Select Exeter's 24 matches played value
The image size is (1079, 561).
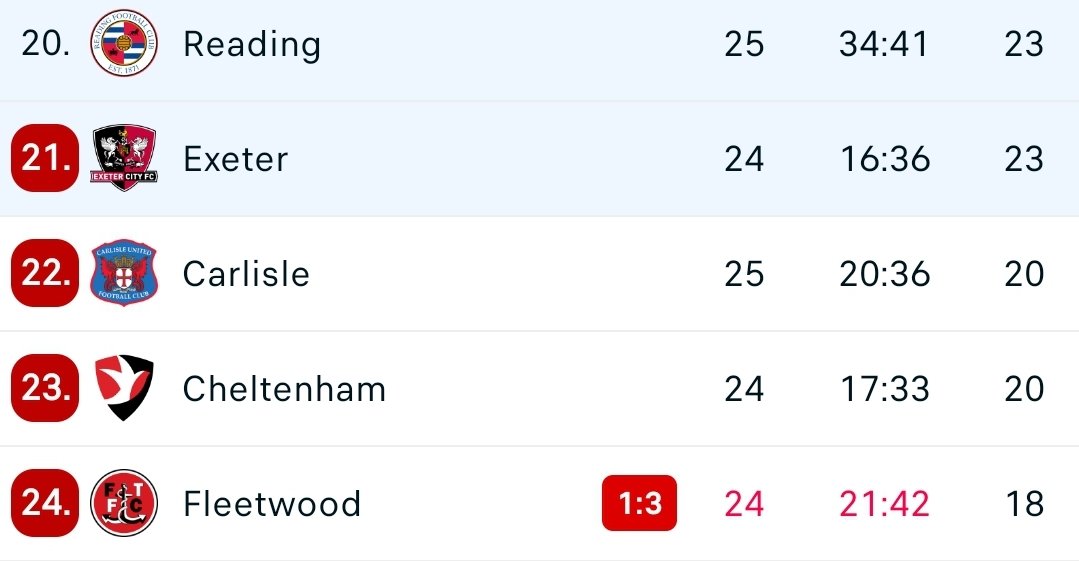tap(744, 159)
